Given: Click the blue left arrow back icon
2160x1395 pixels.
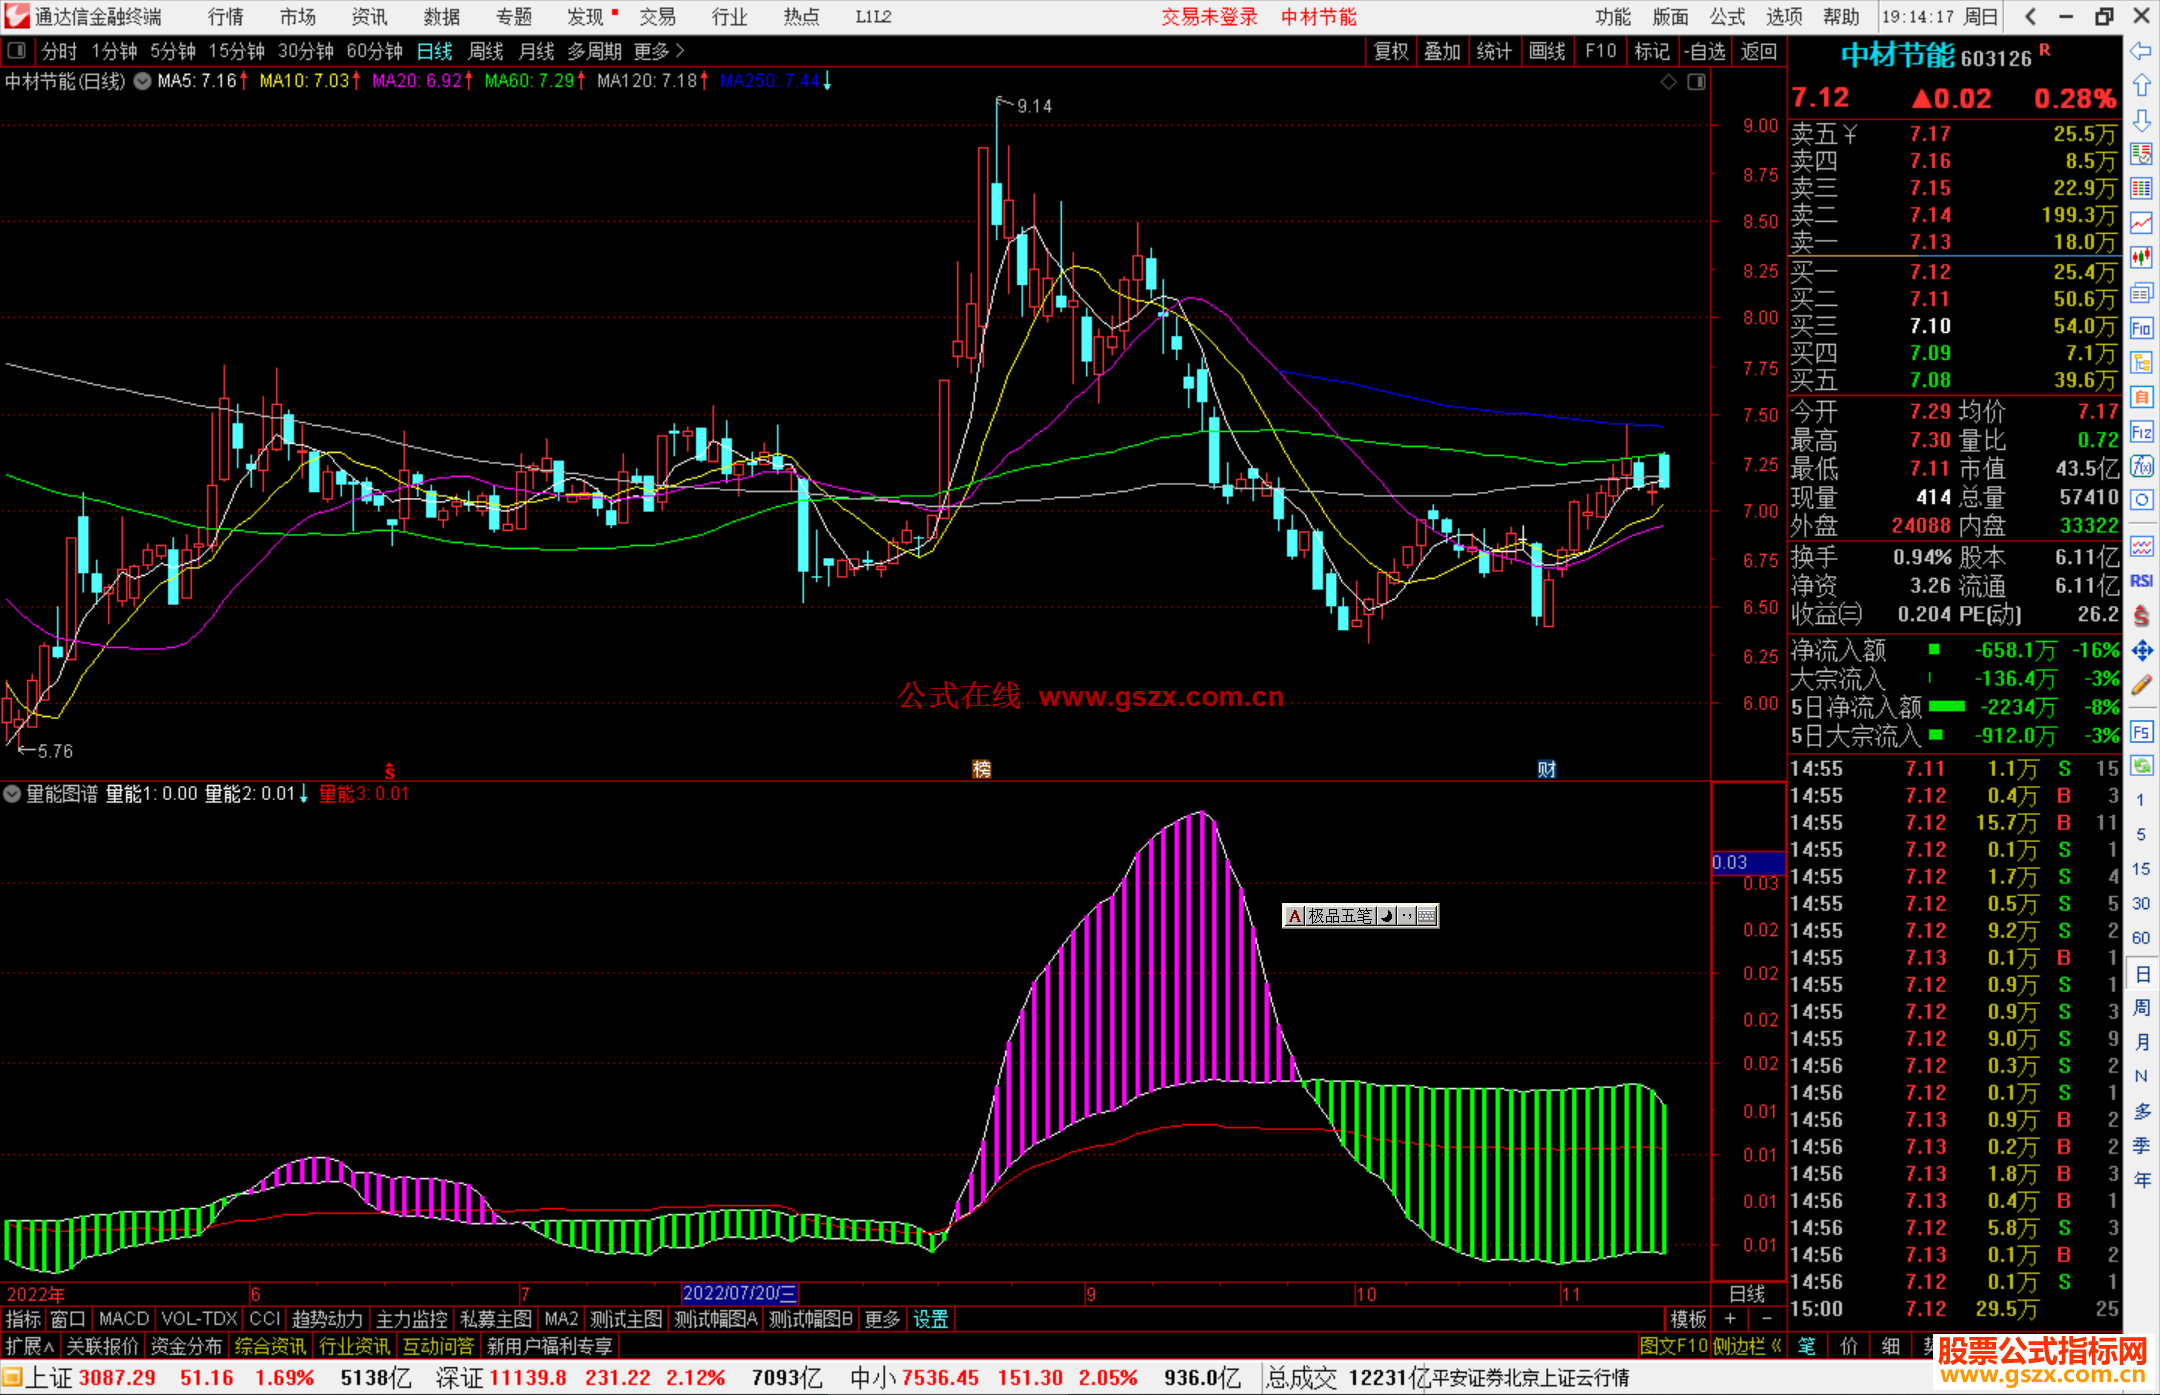Looking at the screenshot, I should coord(2141,50).
